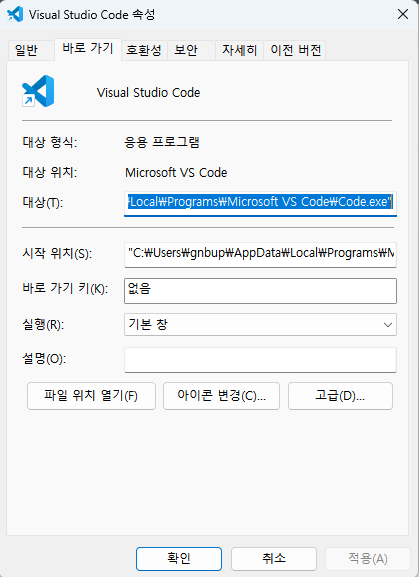This screenshot has height=577, width=419.
Task: Click the 'Visual Studio Code 속성' window title
Action: point(92,15)
